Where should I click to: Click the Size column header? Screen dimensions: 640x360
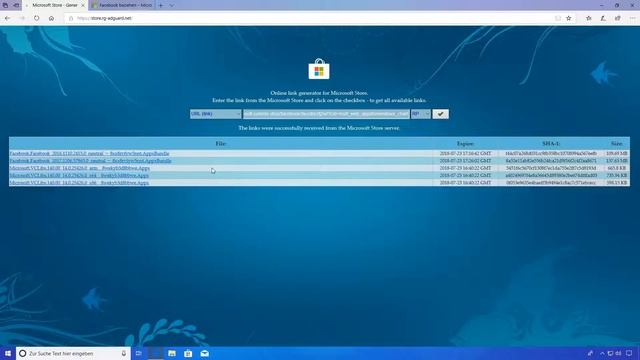tap(616, 144)
